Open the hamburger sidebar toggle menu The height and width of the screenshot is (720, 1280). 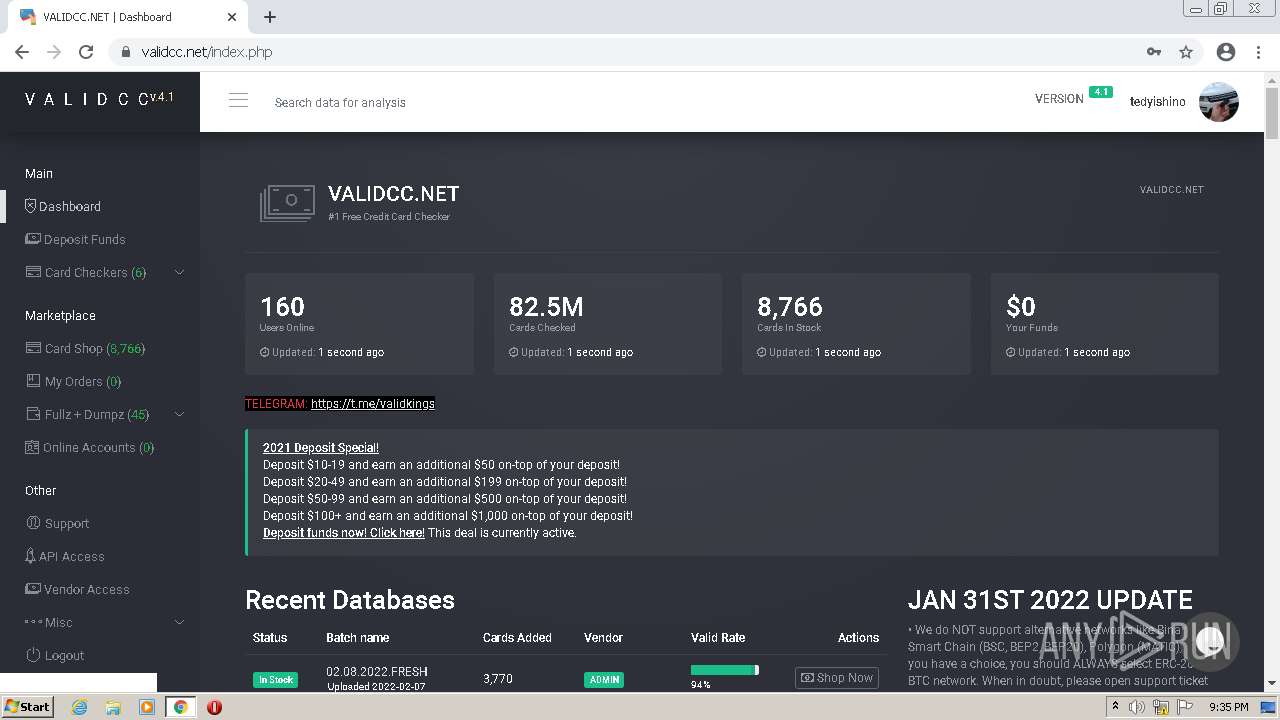click(238, 100)
